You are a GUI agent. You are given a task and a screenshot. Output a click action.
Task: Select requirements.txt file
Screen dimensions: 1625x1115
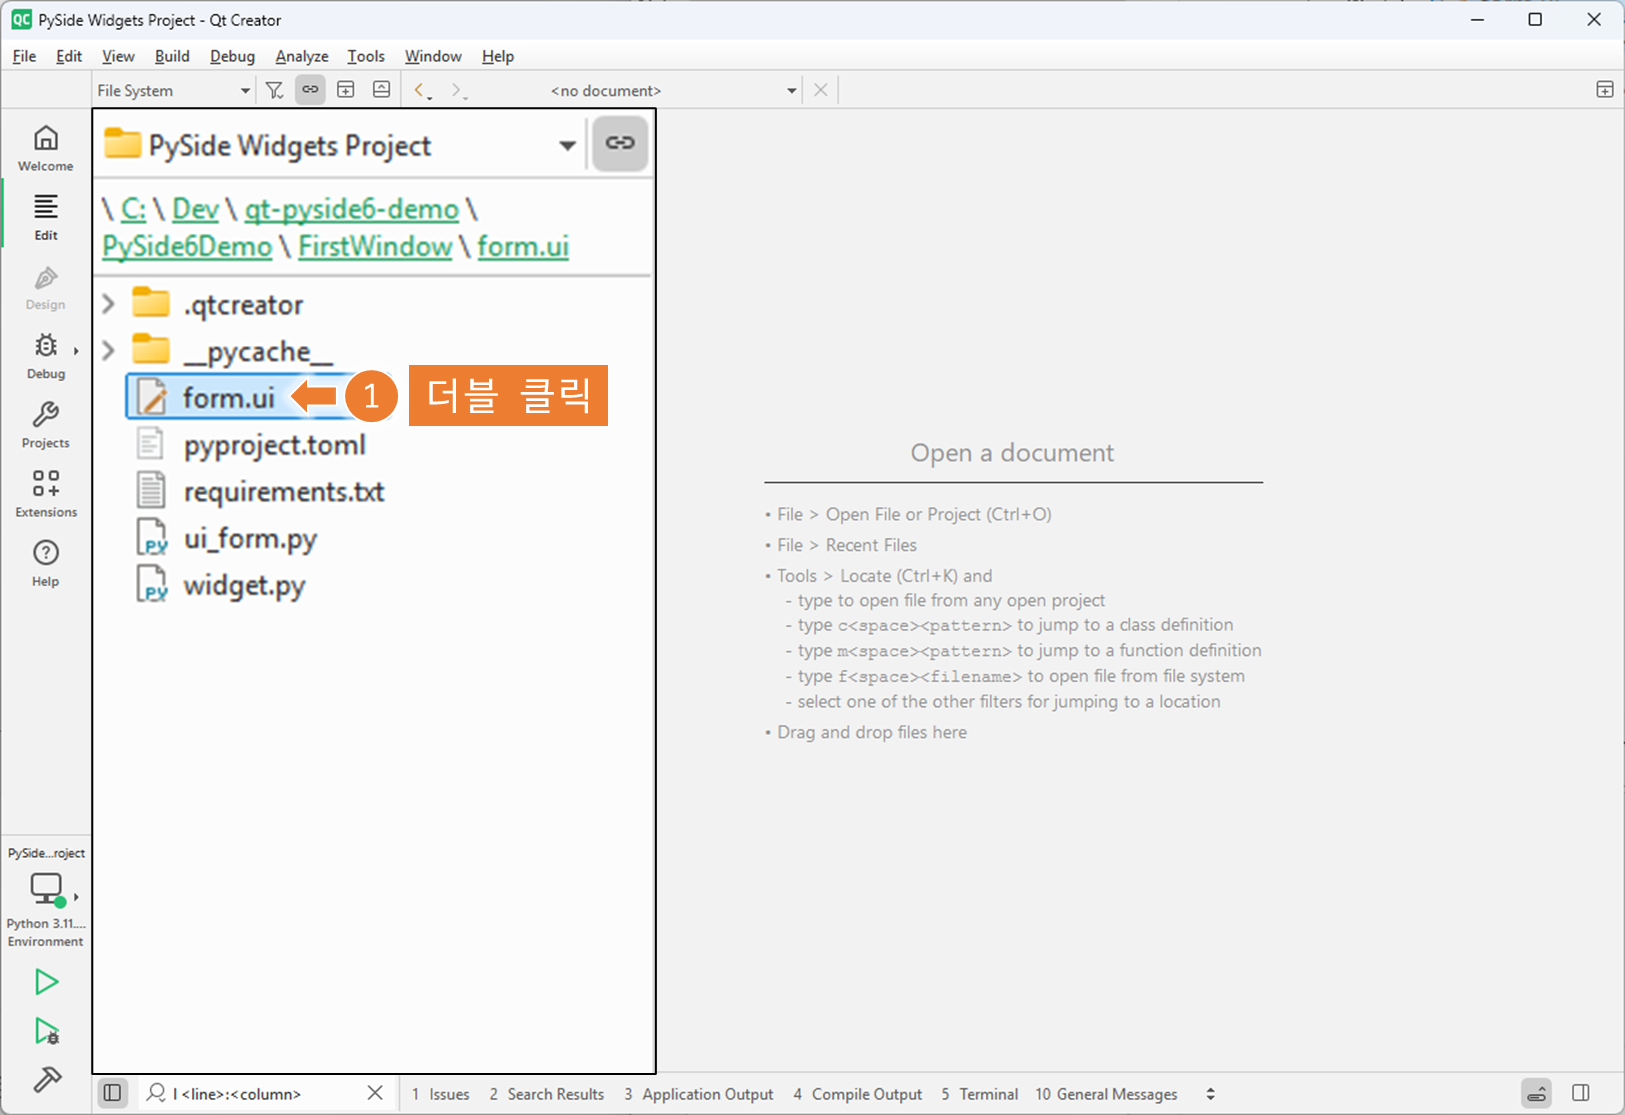pos(284,491)
